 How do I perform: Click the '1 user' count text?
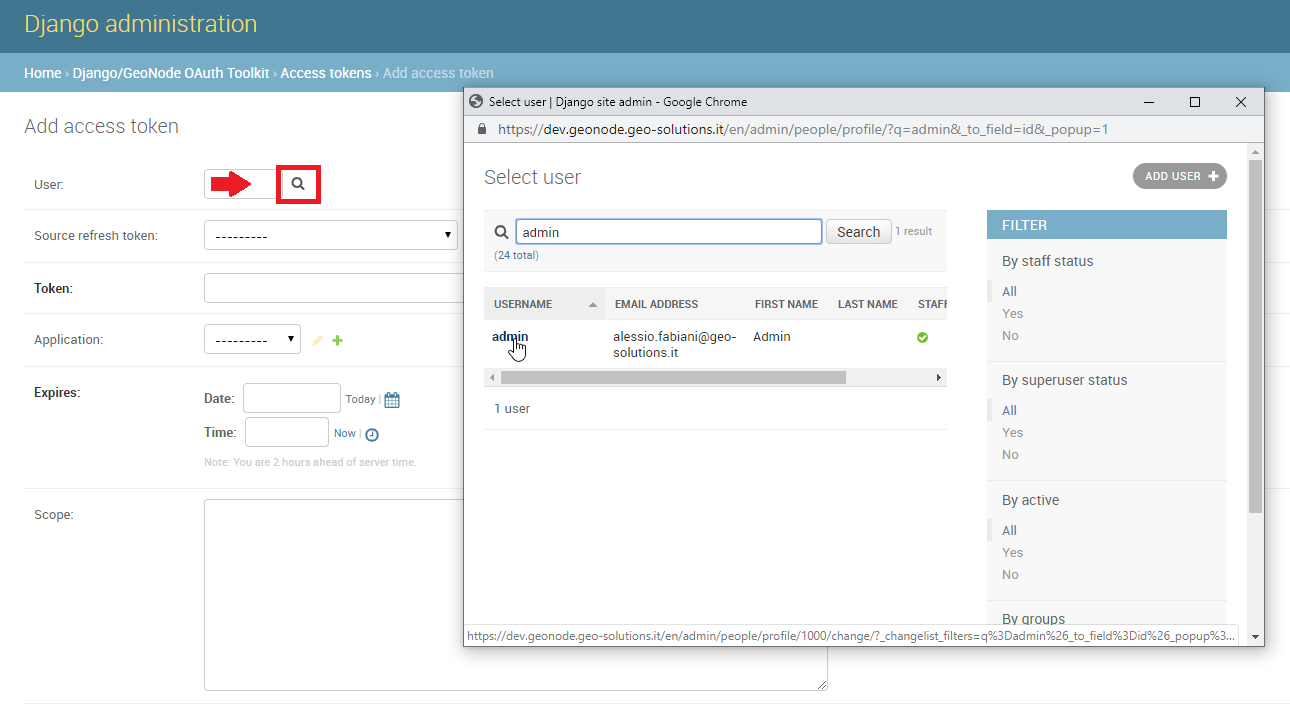coord(512,409)
